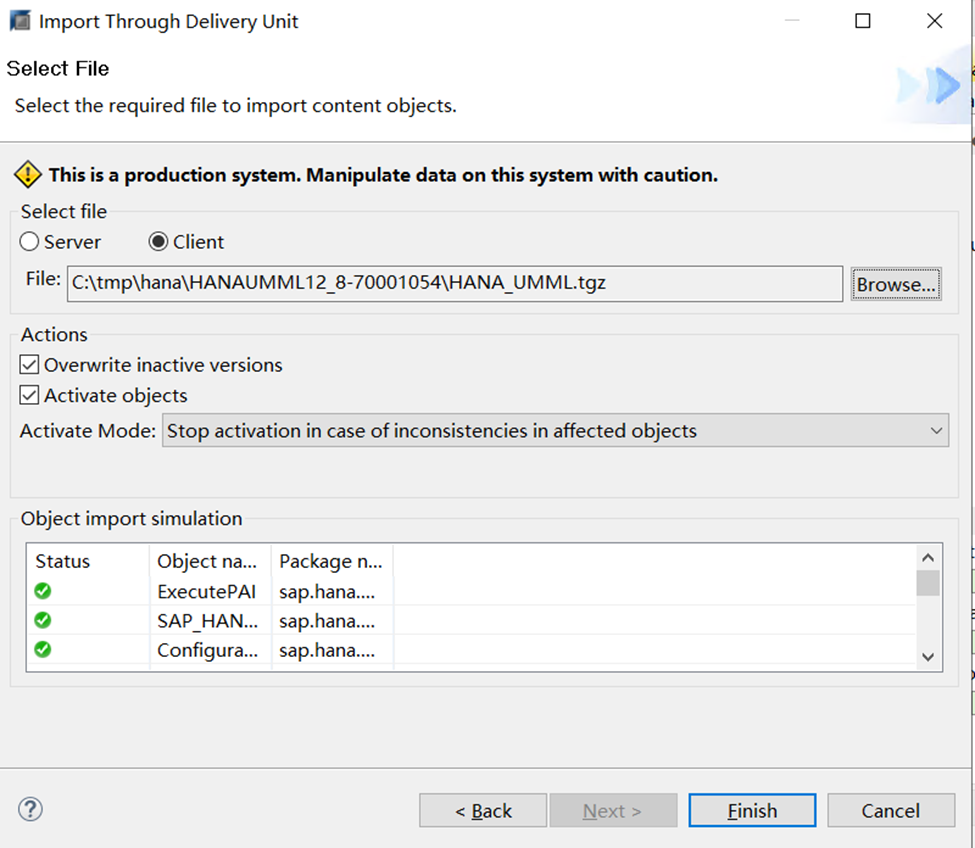Viewport: 975px width, 848px height.
Task: Click the dialog title bar app icon
Action: click(19, 21)
